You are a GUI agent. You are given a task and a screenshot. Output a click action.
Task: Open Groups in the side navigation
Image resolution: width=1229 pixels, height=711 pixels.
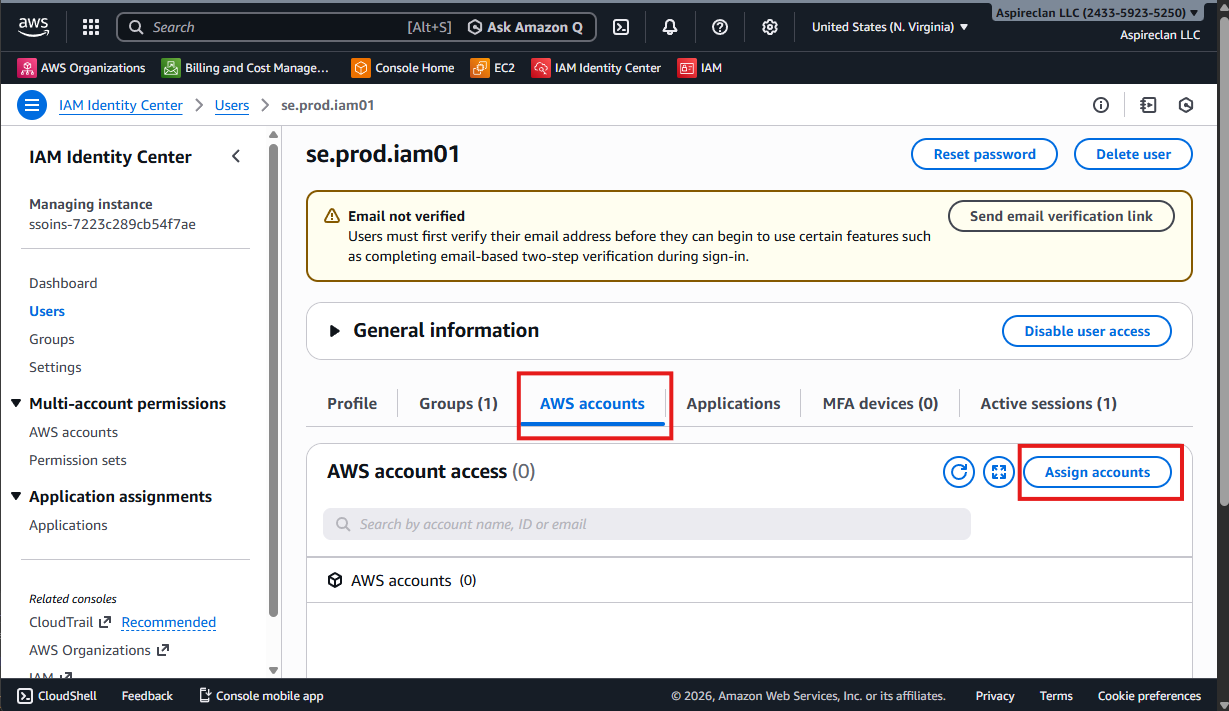coord(52,339)
